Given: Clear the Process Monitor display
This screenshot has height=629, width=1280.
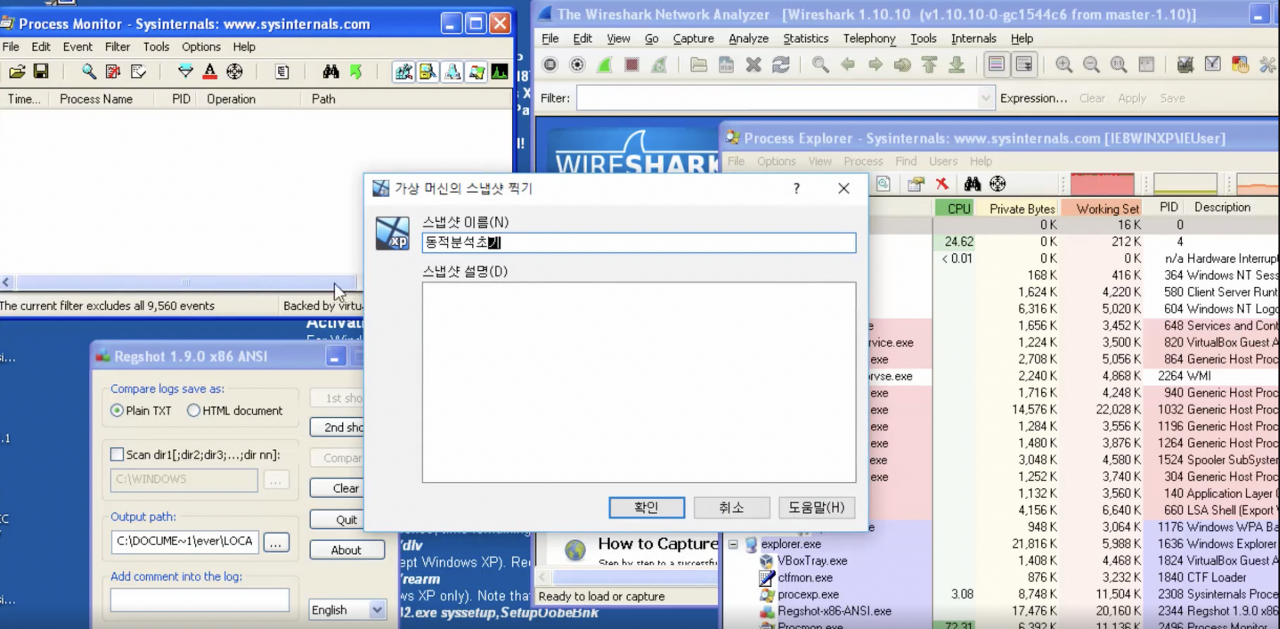Looking at the screenshot, I should [x=138, y=71].
